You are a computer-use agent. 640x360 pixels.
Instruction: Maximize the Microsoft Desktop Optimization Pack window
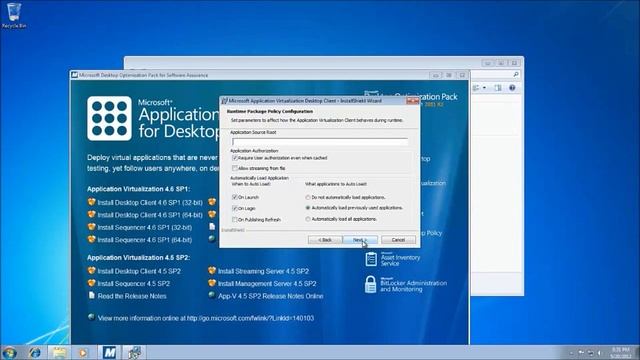[x=449, y=75]
